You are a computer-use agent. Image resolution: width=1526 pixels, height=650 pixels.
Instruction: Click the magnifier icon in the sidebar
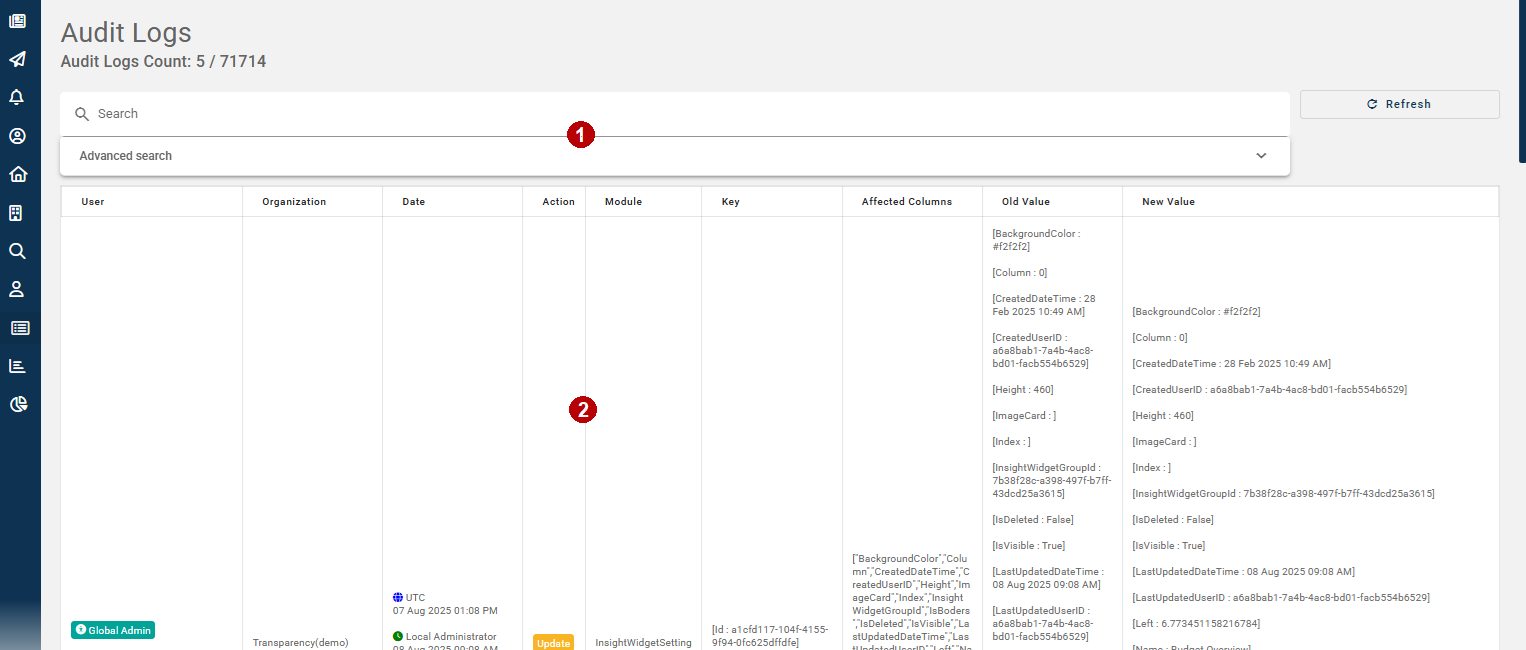[x=17, y=251]
